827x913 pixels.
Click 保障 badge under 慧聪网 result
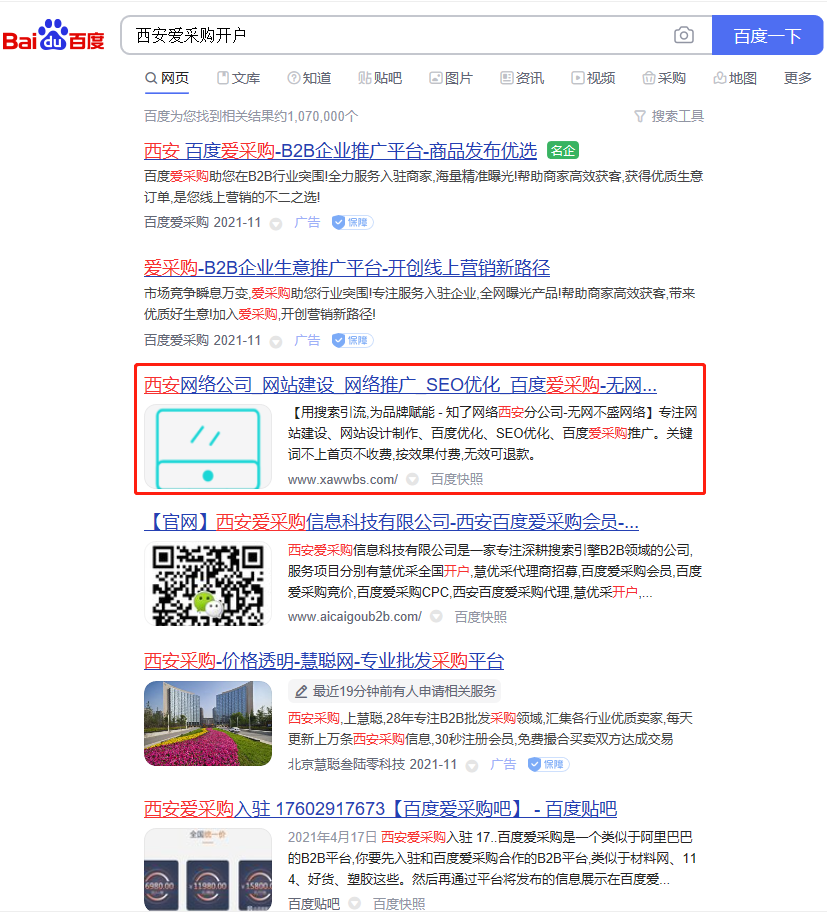549,765
